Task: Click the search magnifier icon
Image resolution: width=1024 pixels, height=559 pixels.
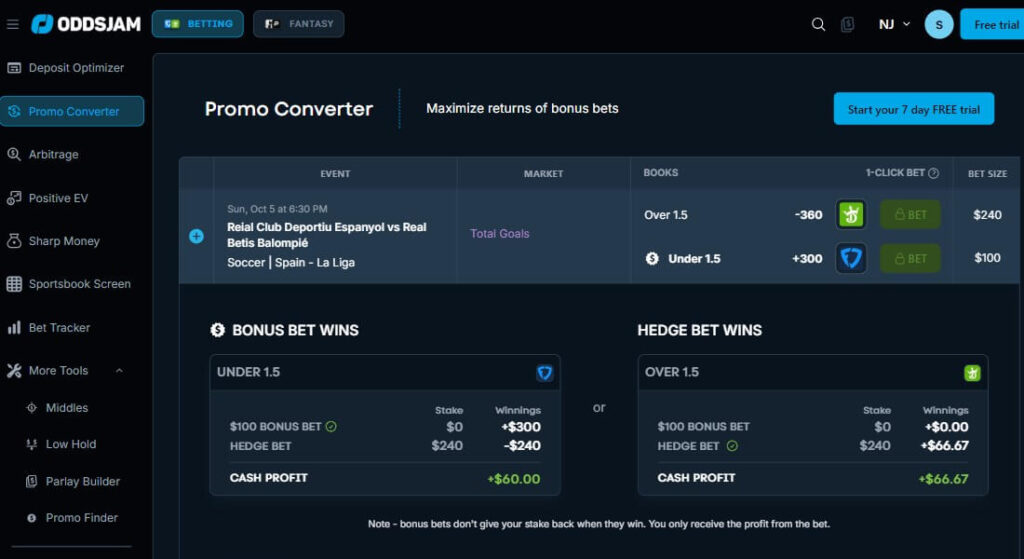Action: pyautogui.click(x=818, y=24)
